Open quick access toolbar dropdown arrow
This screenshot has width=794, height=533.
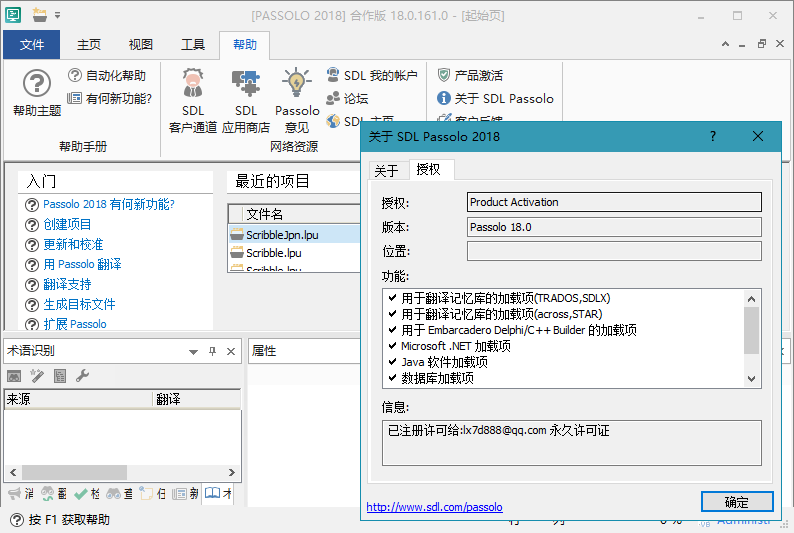tap(58, 15)
